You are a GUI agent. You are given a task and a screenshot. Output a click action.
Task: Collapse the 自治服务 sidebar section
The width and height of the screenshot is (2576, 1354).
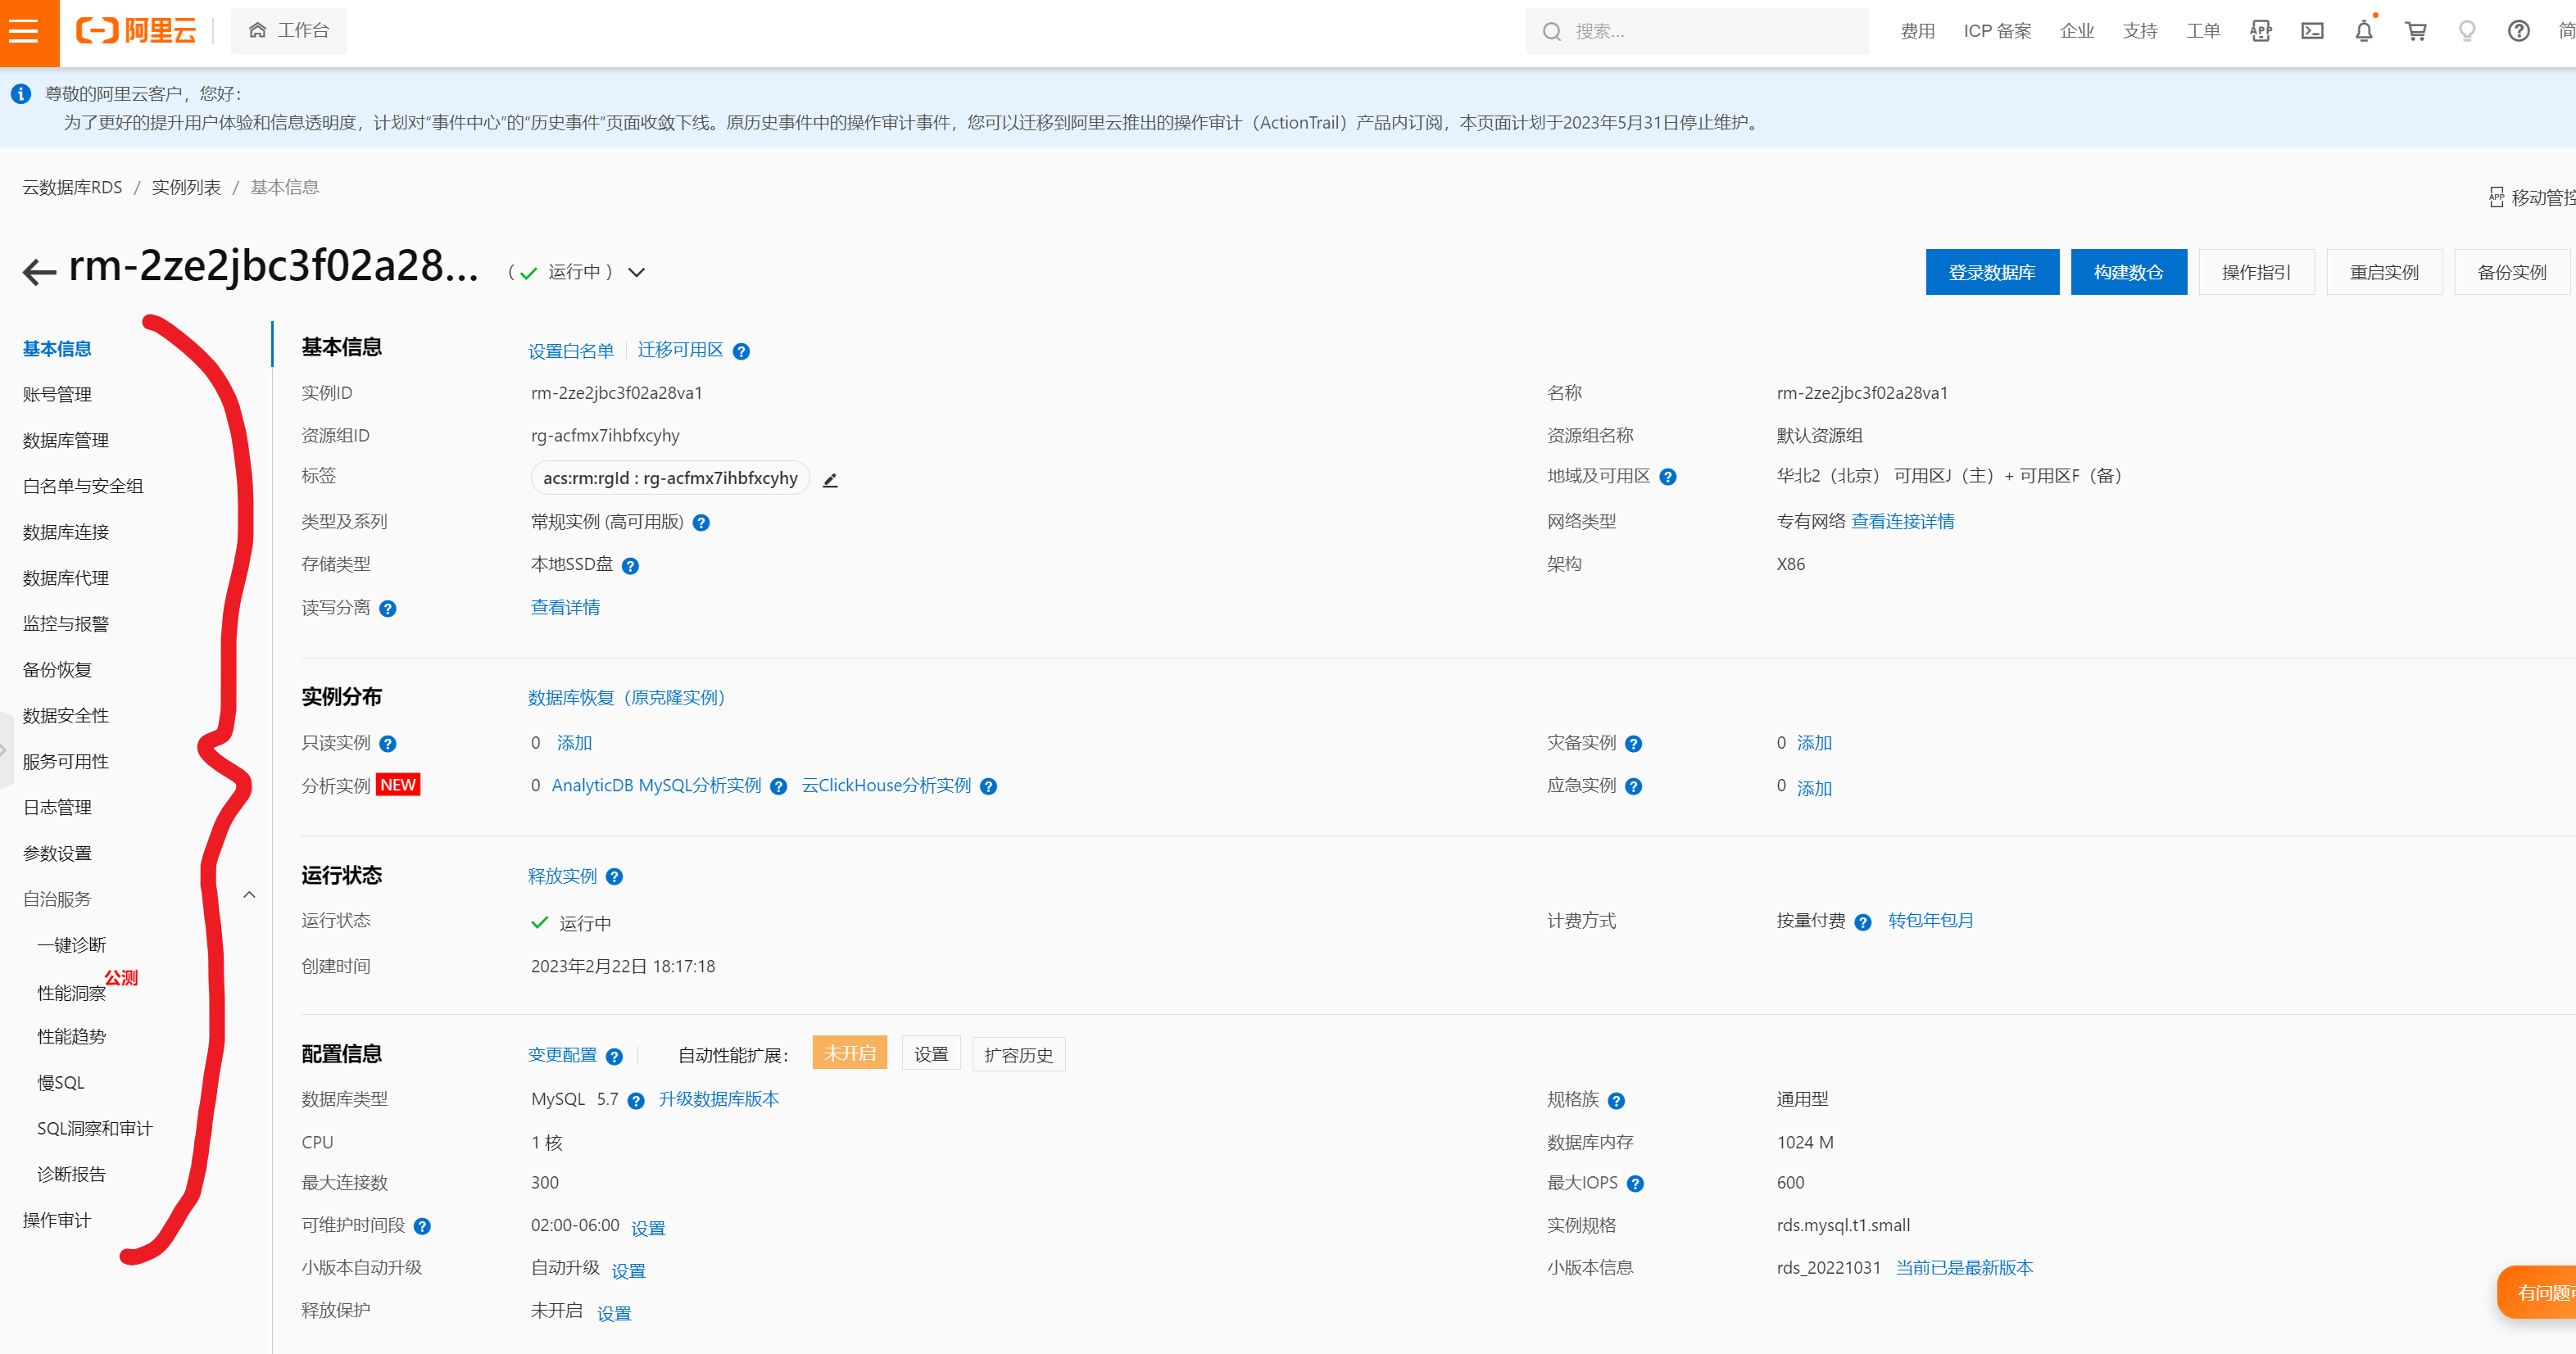(x=249, y=896)
